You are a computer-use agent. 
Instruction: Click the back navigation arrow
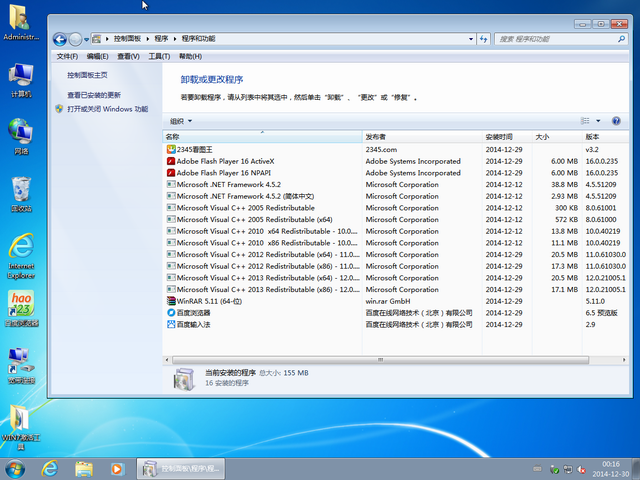60,39
